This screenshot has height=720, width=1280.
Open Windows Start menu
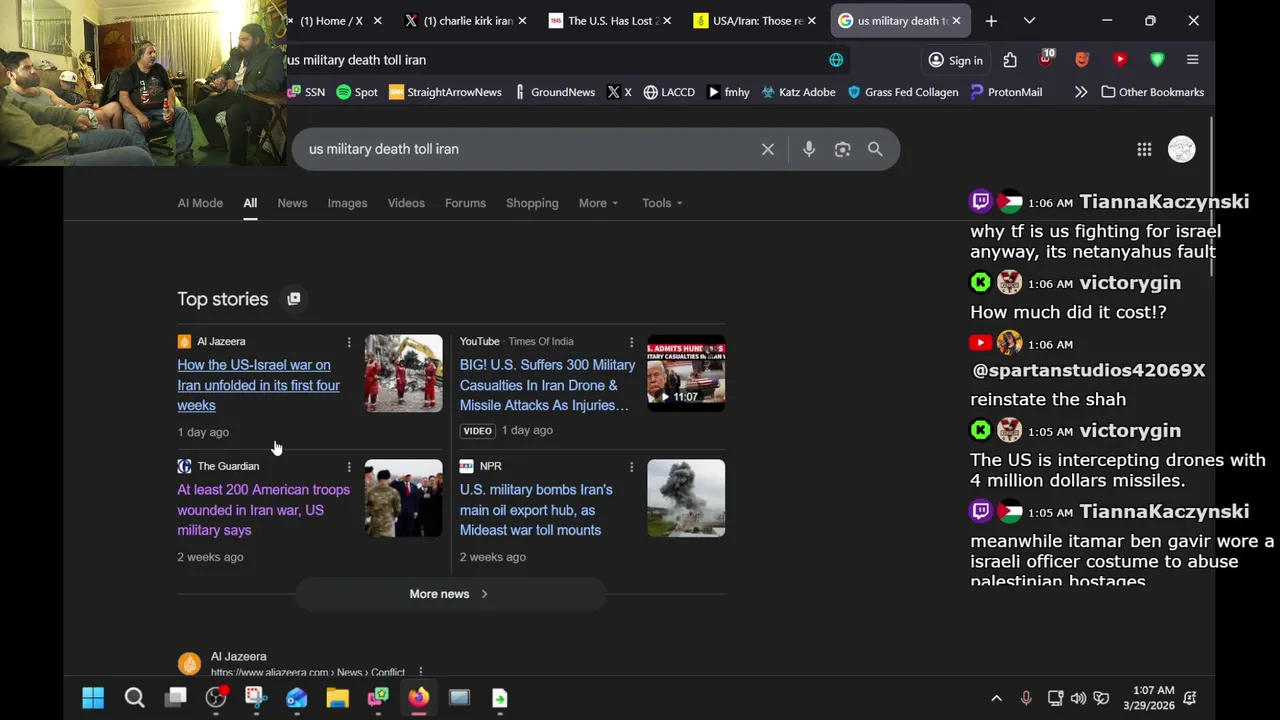point(93,698)
